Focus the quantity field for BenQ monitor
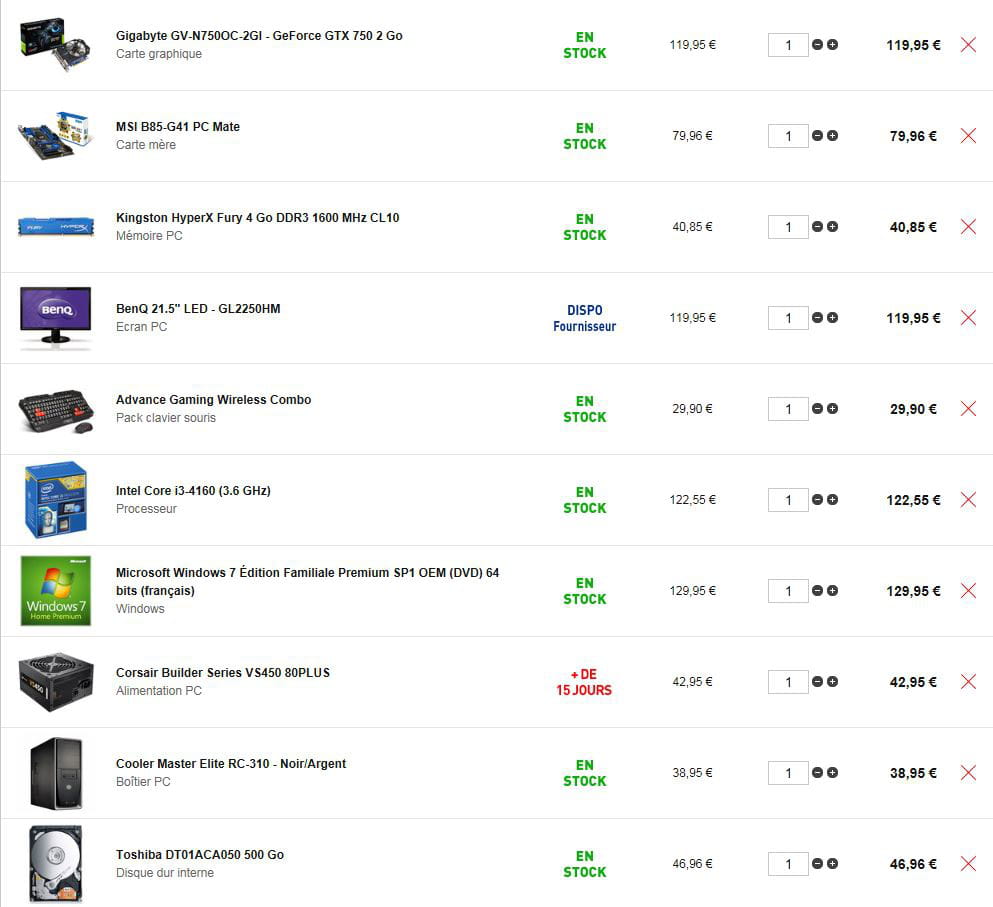Image resolution: width=993 pixels, height=907 pixels. 788,318
